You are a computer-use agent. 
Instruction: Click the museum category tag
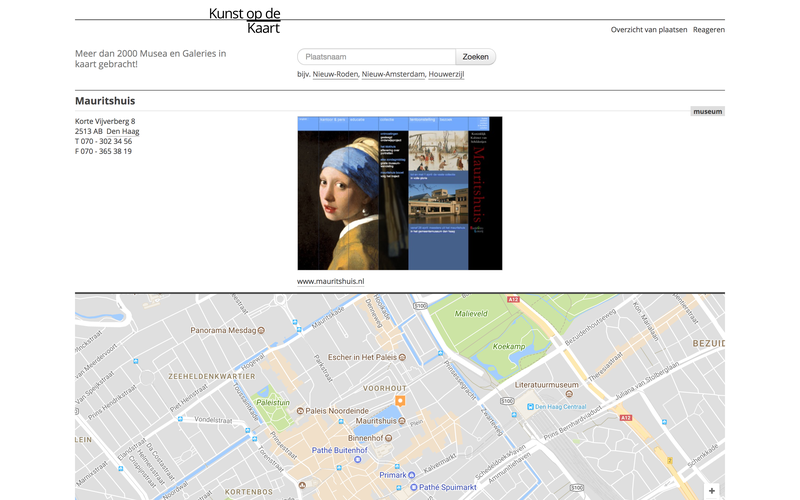[708, 111]
